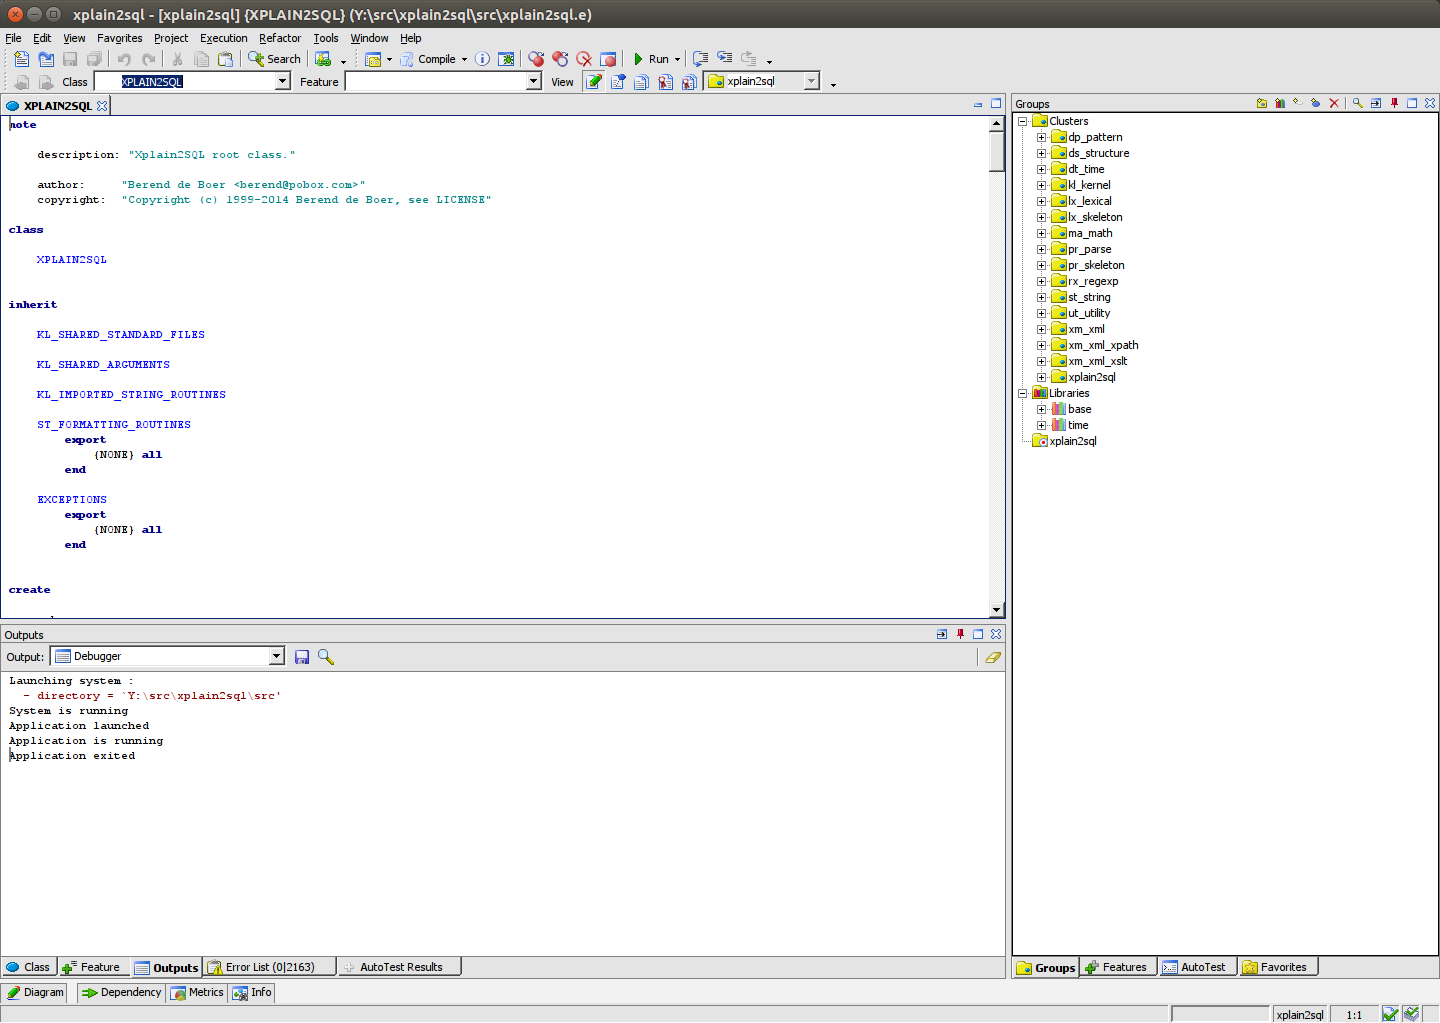
Task: Add a new cluster in the Groups panel
Action: click(1261, 103)
